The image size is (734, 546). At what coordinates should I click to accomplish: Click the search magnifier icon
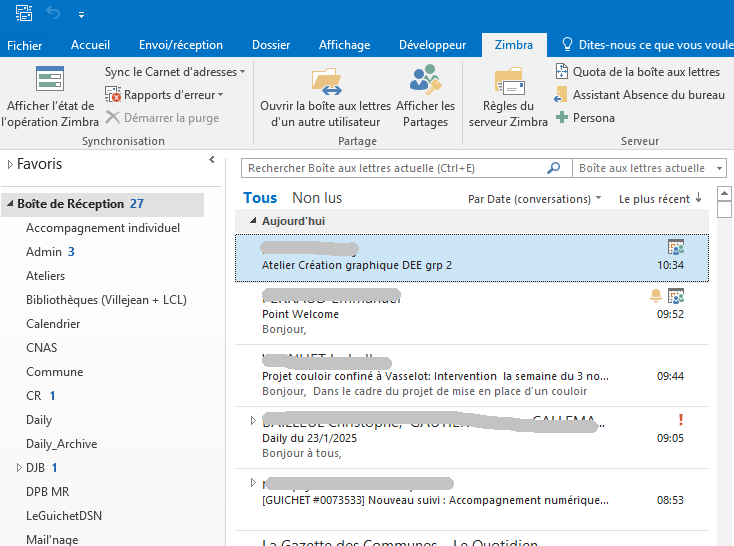pos(553,168)
